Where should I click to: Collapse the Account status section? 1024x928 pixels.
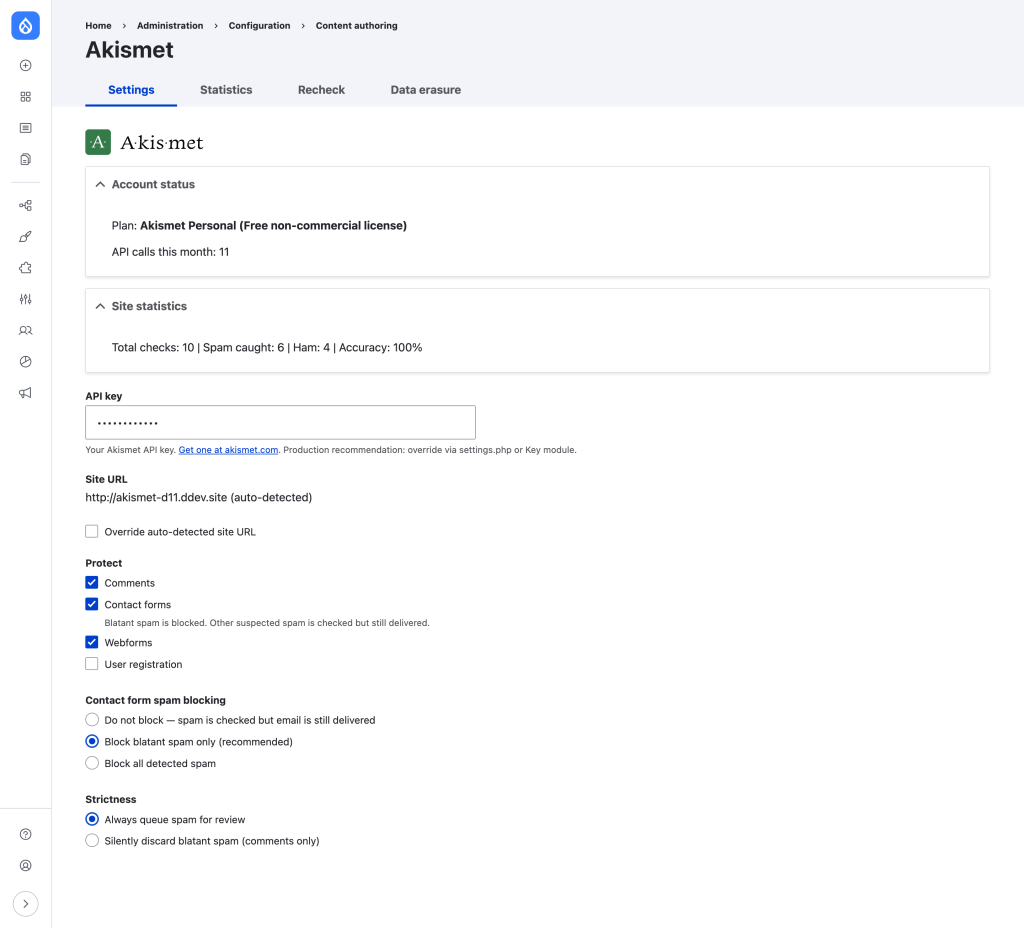[146, 185]
